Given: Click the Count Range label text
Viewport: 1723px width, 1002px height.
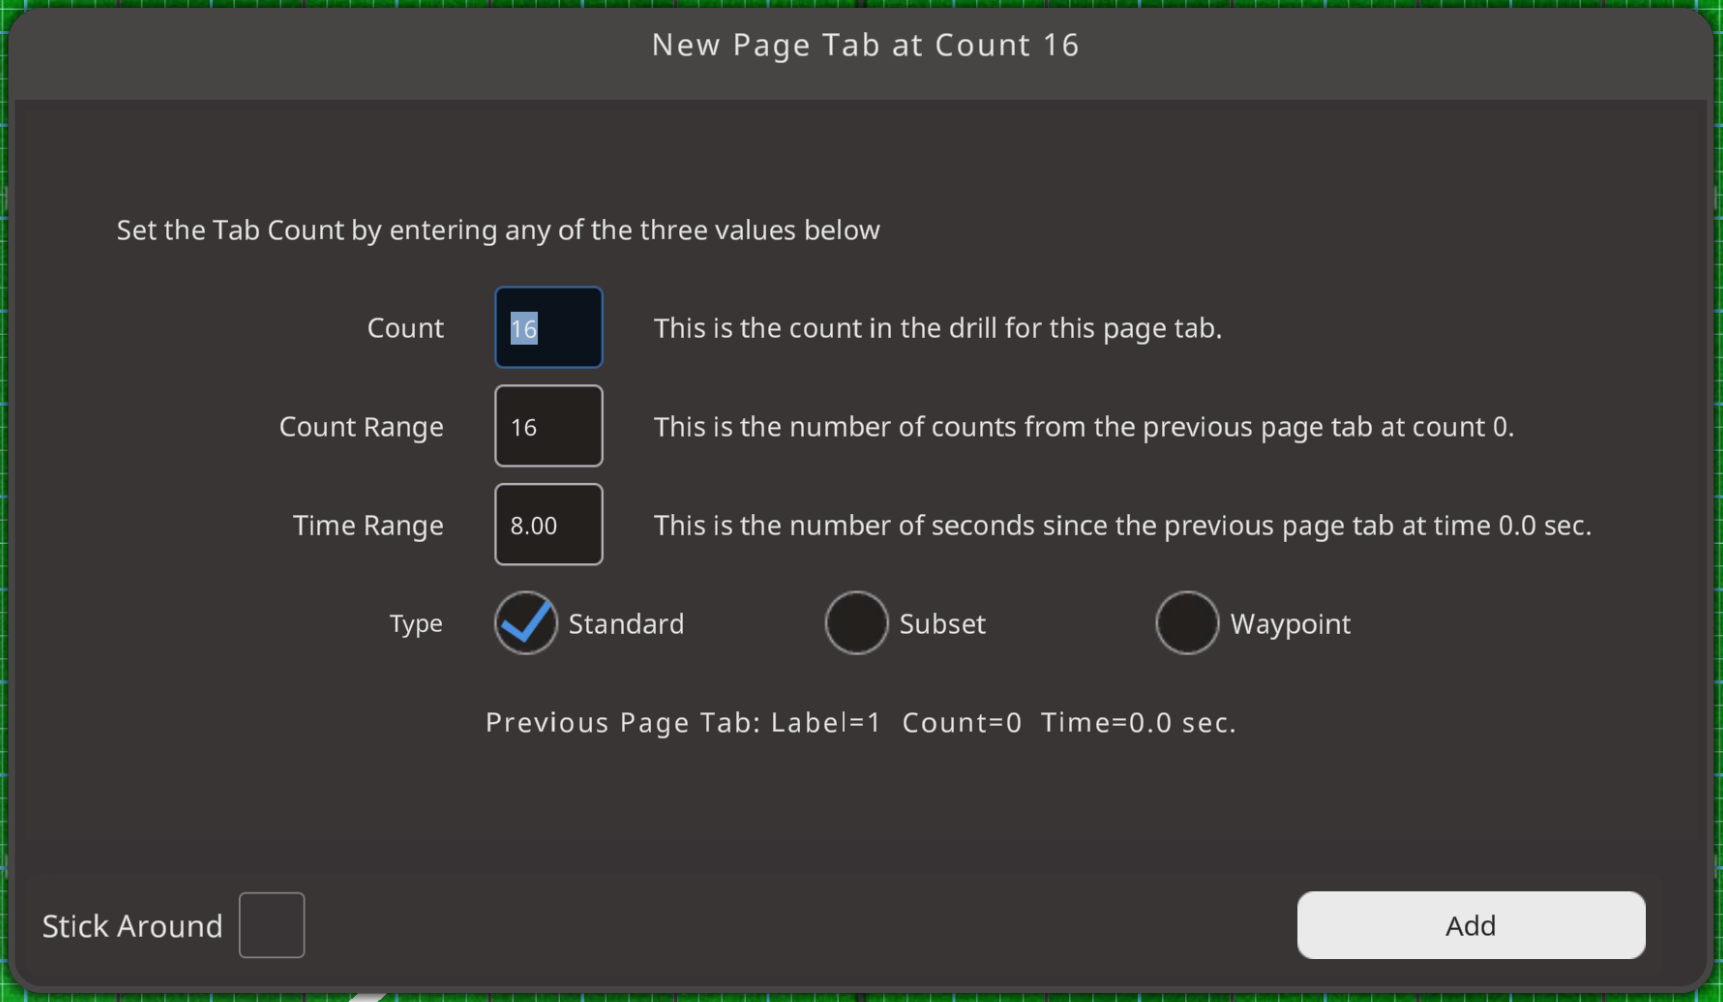Looking at the screenshot, I should [361, 427].
